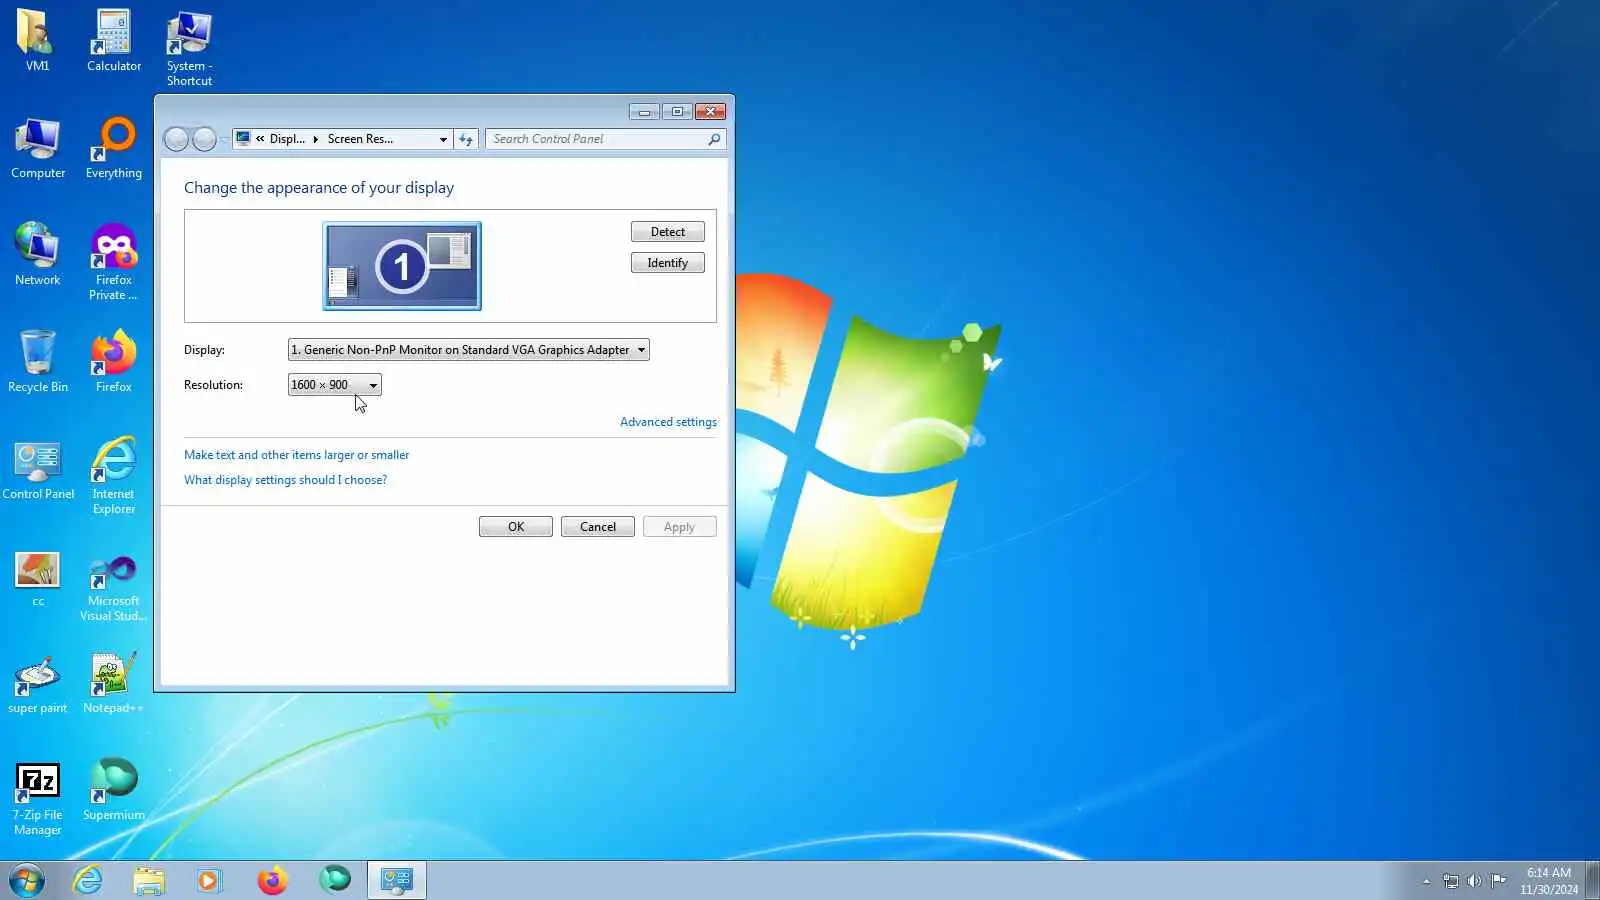Viewport: 1600px width, 900px height.
Task: Select the Network desktop icon
Action: pos(37,255)
